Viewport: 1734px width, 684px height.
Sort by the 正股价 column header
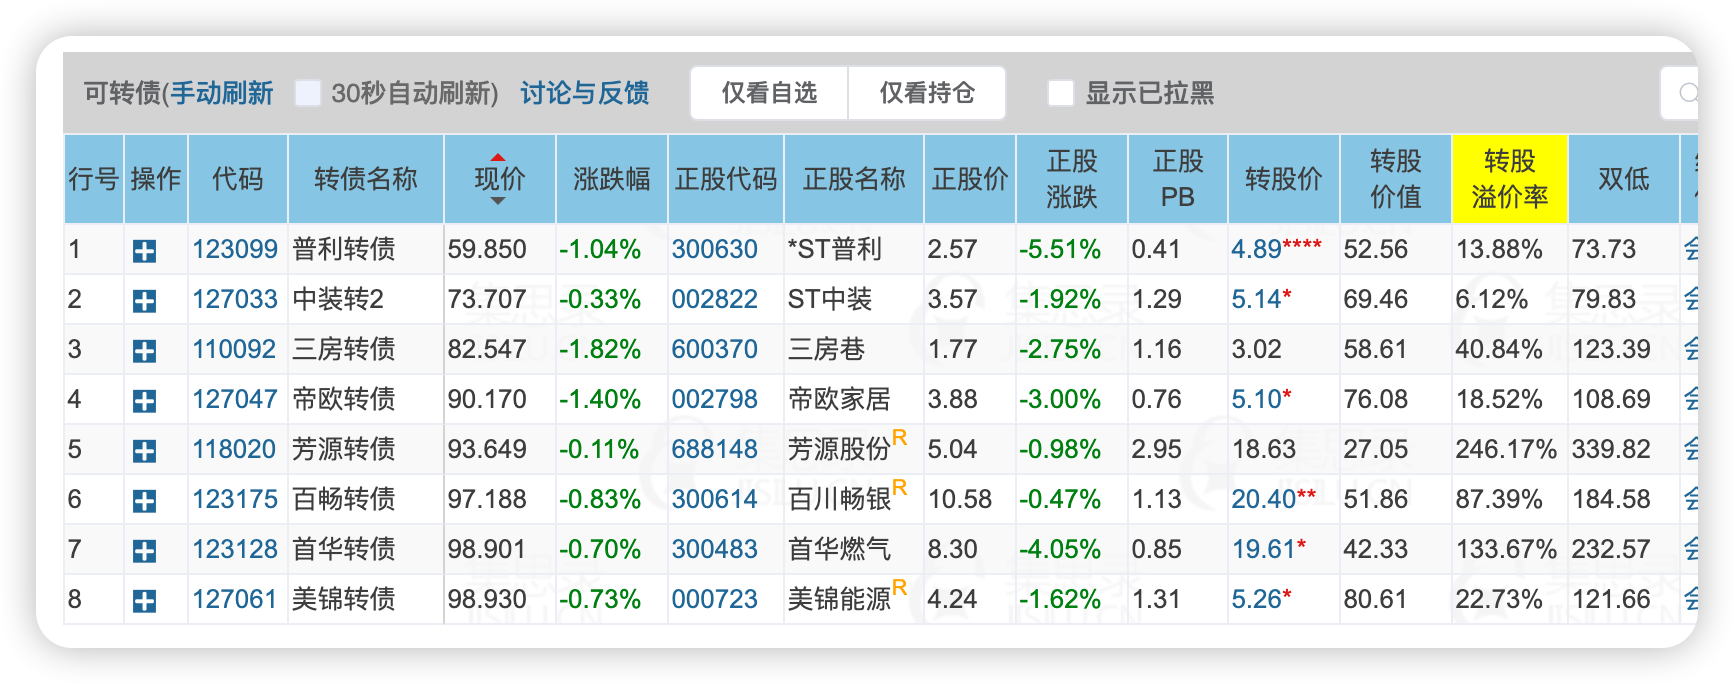[x=969, y=179]
